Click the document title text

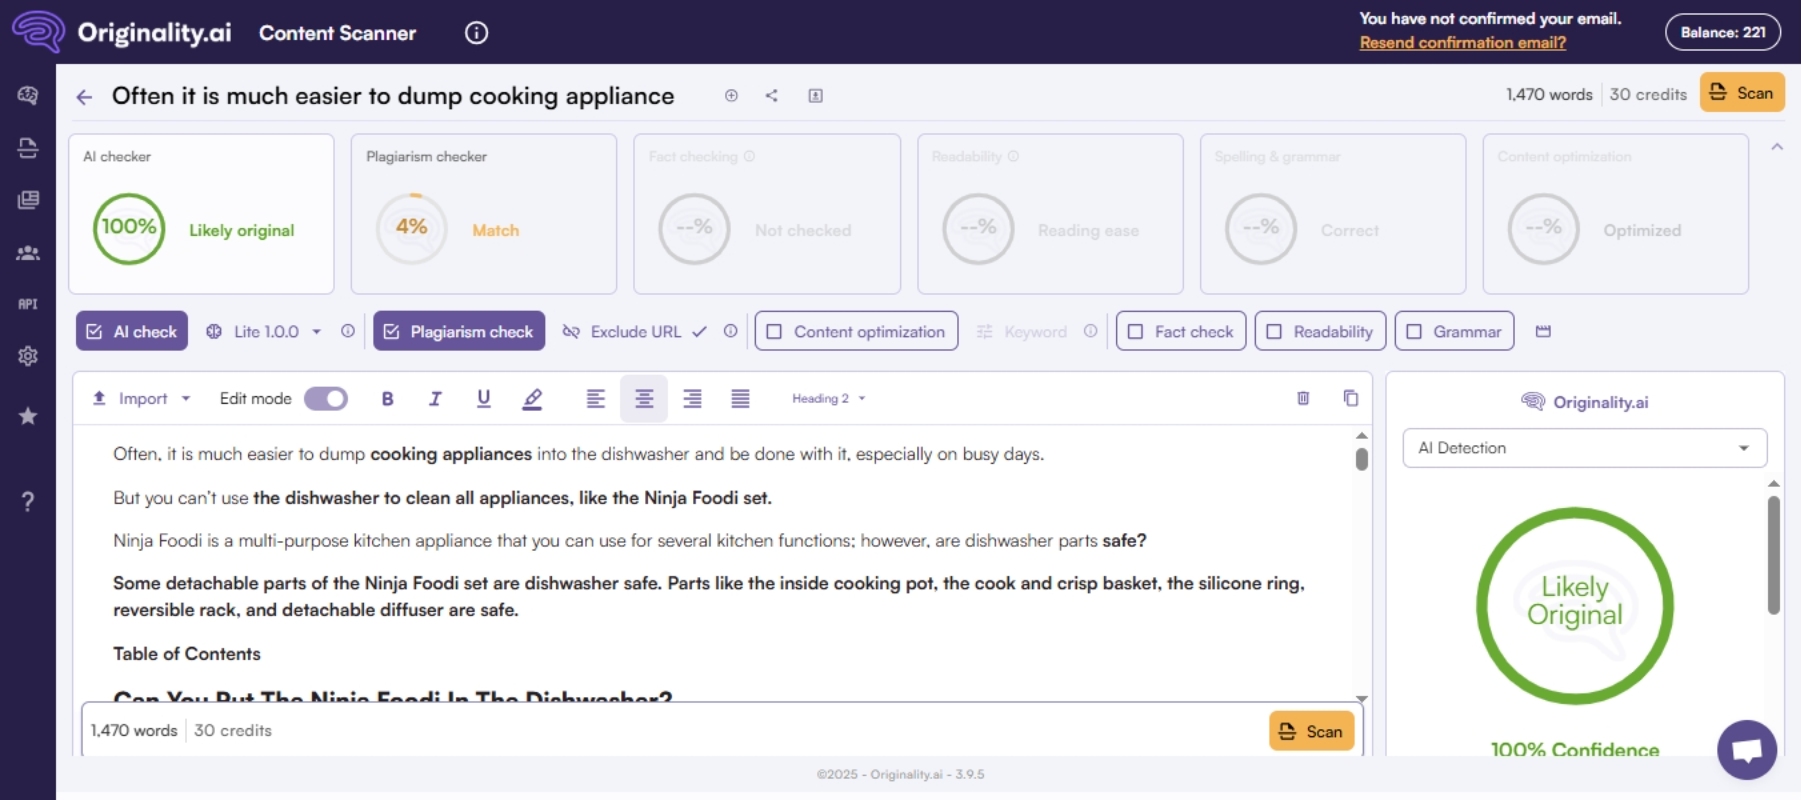tap(393, 96)
